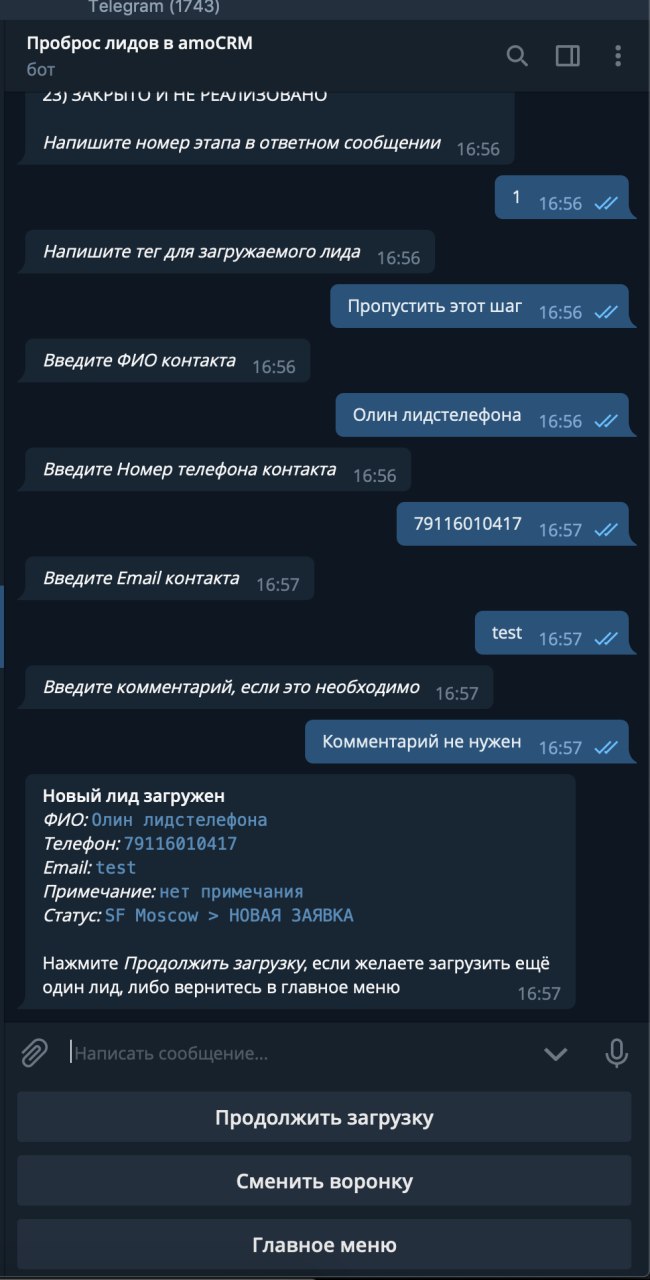
Task: Click read checkmarks on '79116010417' sent message
Action: coord(606,530)
